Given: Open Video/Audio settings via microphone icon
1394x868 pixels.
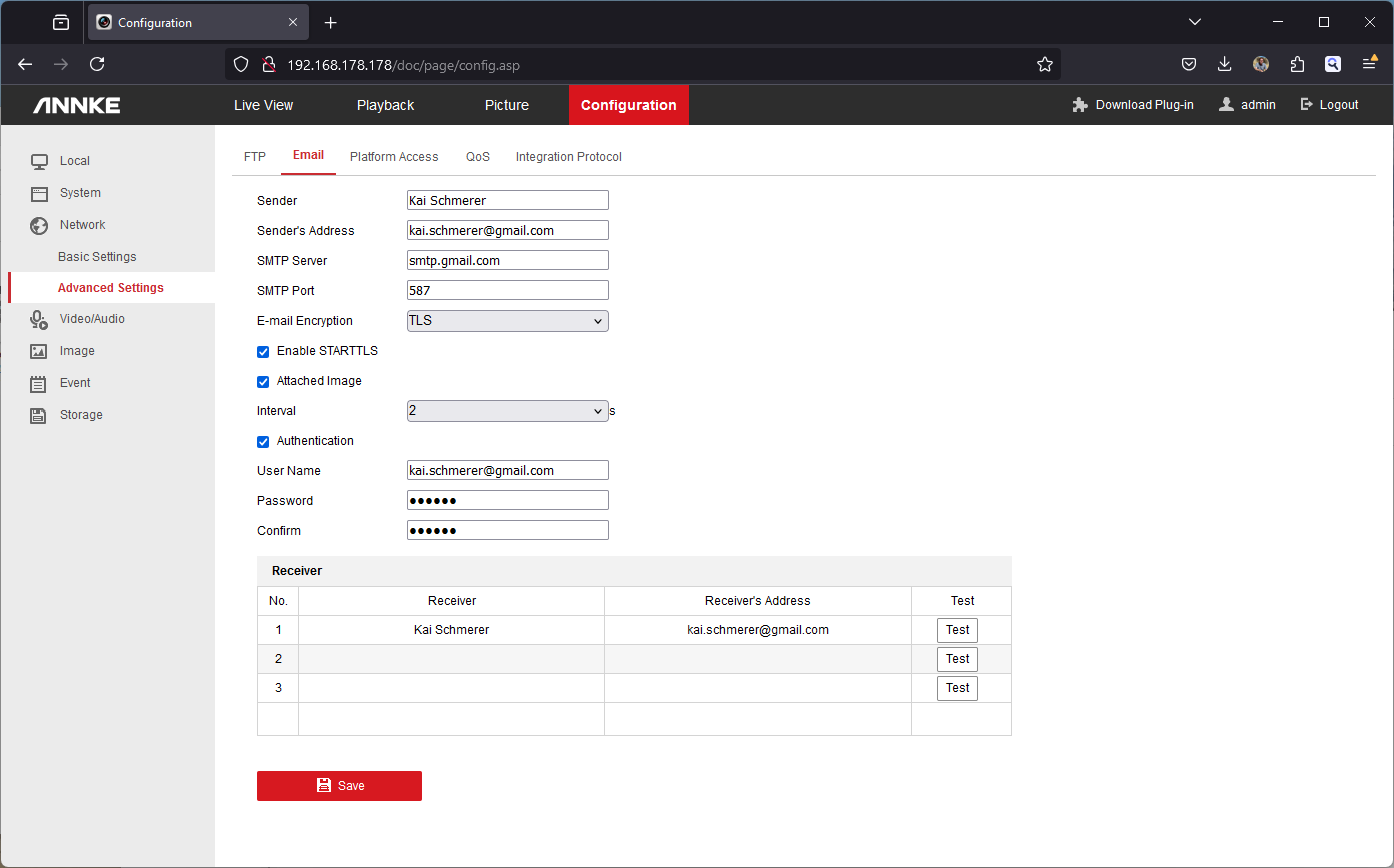Looking at the screenshot, I should coord(39,319).
